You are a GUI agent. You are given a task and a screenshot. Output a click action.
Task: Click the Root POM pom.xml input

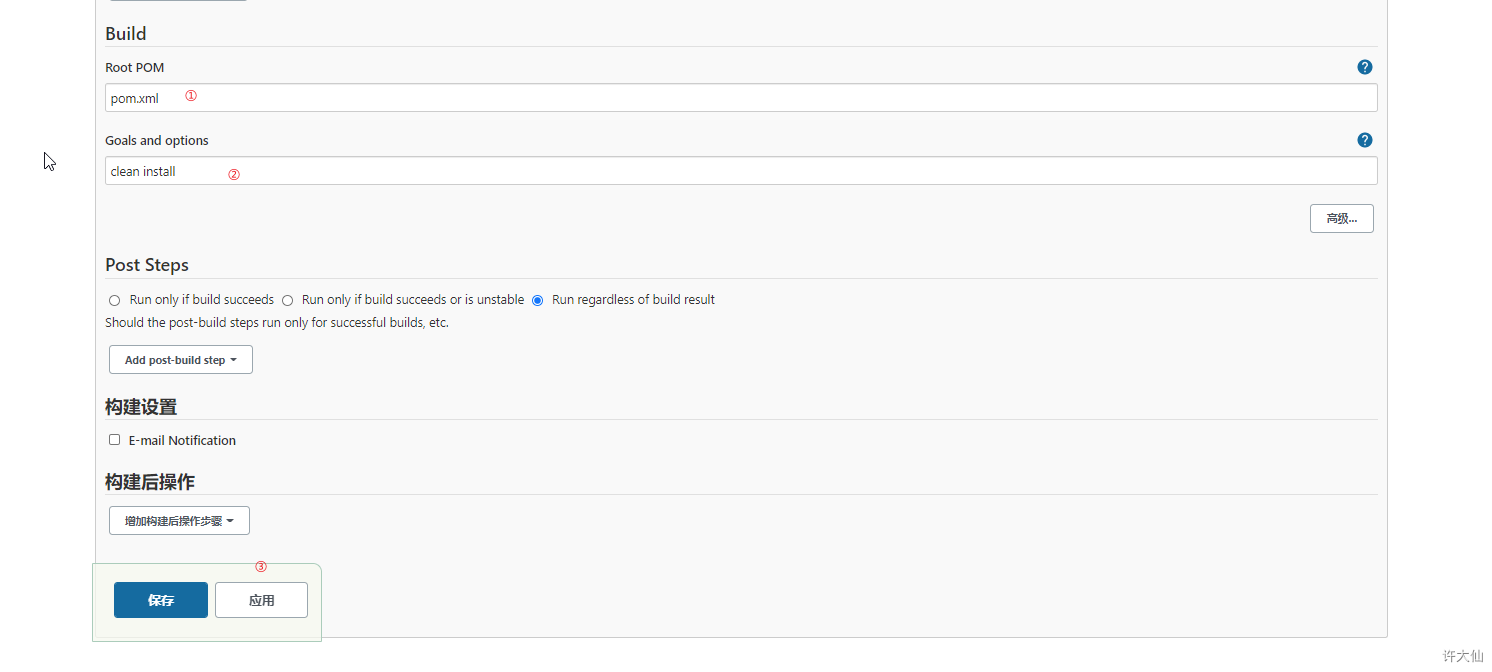click(740, 98)
